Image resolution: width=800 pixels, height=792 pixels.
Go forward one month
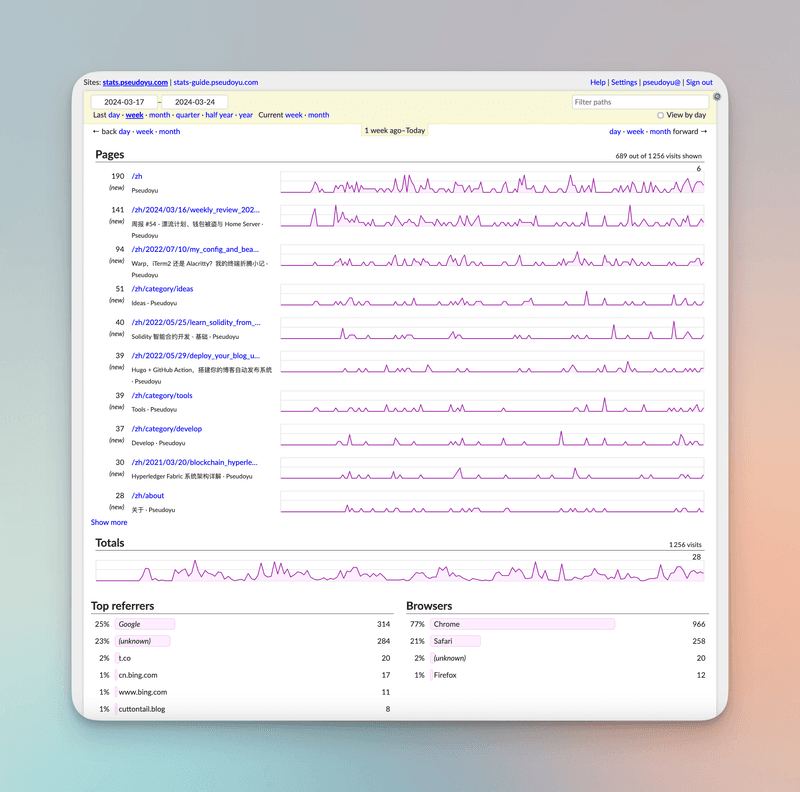point(660,131)
